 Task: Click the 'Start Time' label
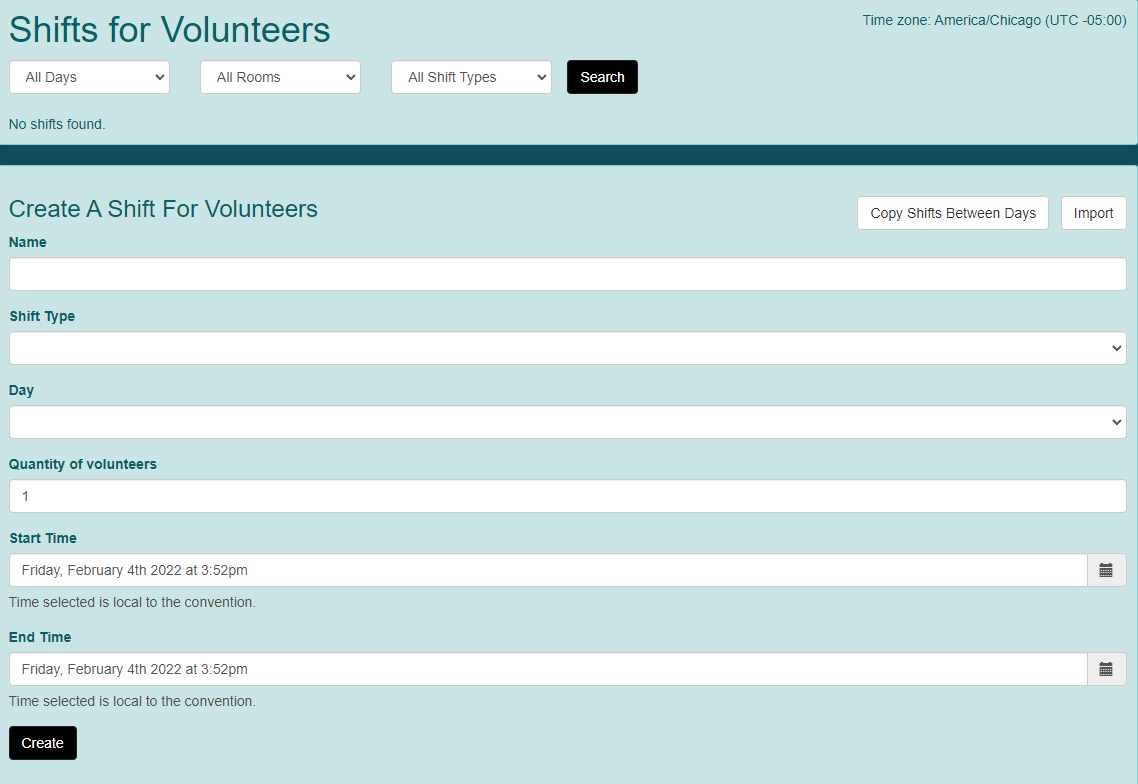(43, 539)
